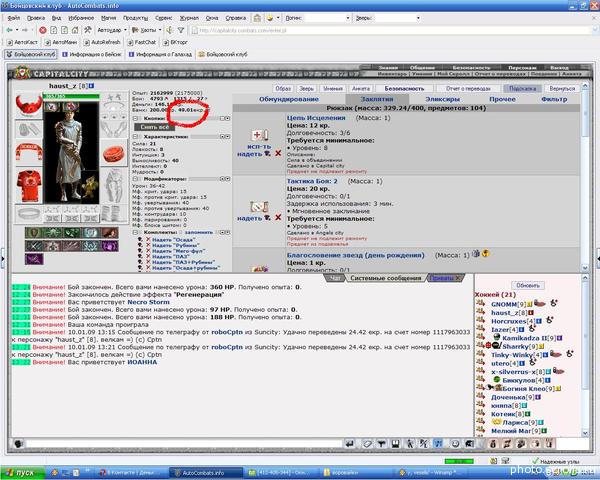Image resolution: width=600 pixels, height=480 pixels.
Task: Switch to the Эликсиры inventory tab
Action: (x=443, y=99)
